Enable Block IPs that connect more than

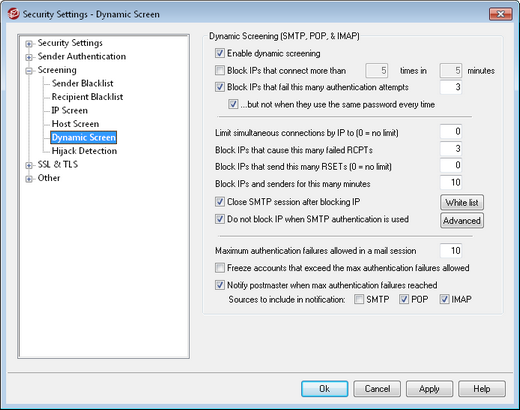(220, 70)
